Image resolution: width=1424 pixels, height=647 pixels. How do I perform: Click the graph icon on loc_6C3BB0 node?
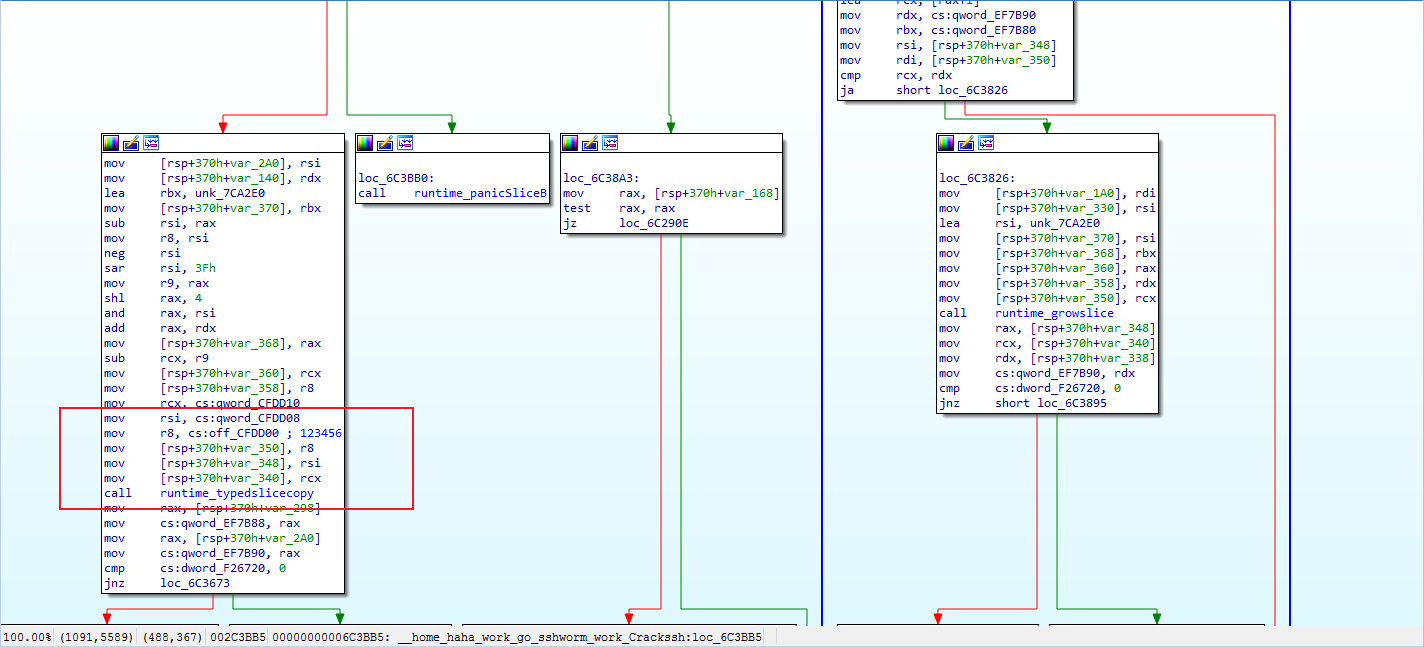click(405, 143)
